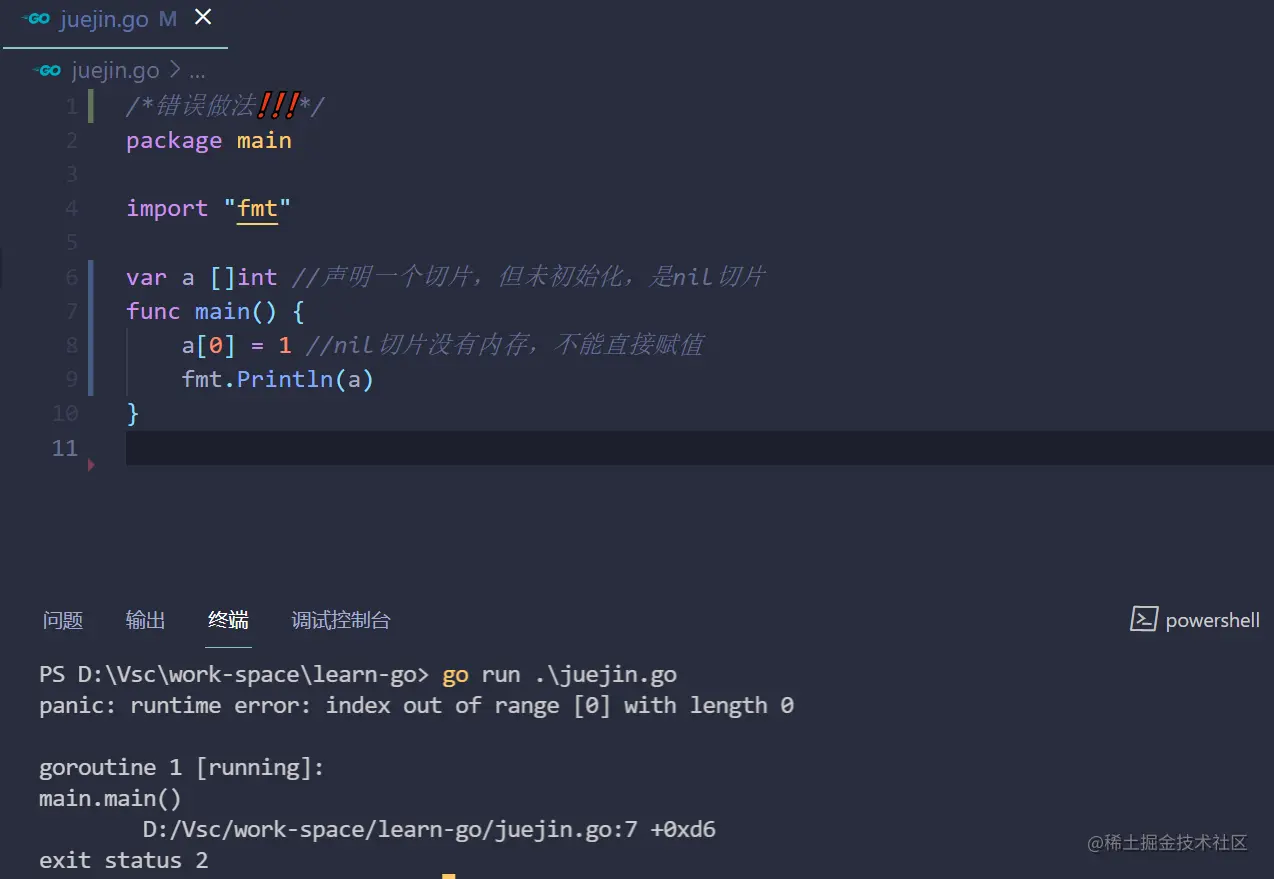Select juejin.go in the breadcrumb path
Screen dimensions: 1274x879
coord(115,71)
